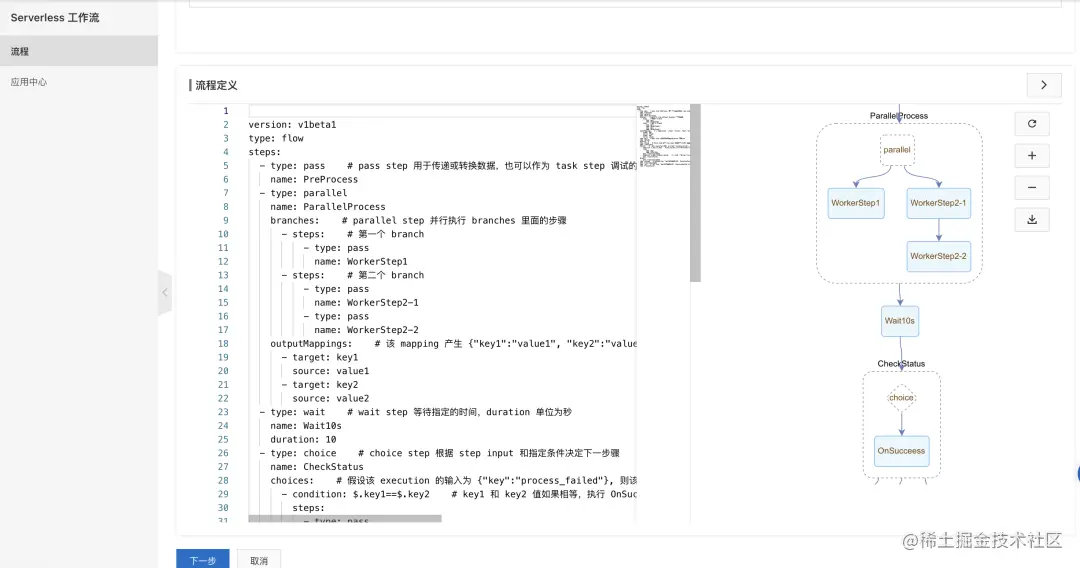Click the CheckStatus label in diagram
Viewport: 1080px width, 568px height.
tap(901, 364)
